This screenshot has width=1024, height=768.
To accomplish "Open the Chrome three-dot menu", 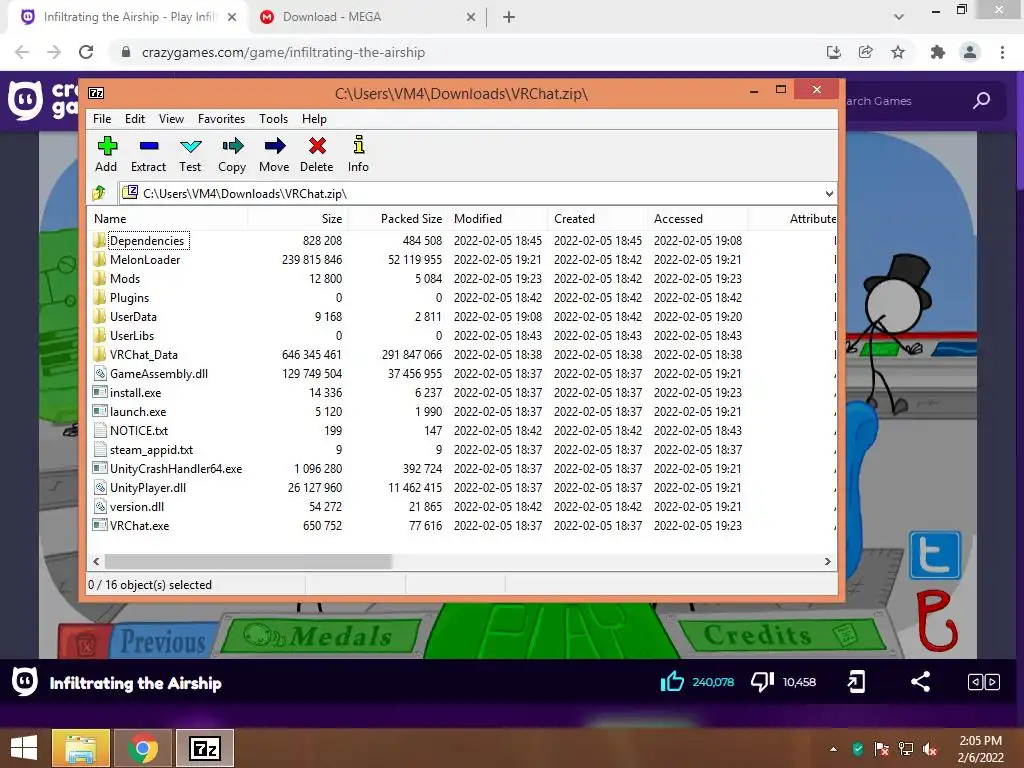I will coord(1002,52).
